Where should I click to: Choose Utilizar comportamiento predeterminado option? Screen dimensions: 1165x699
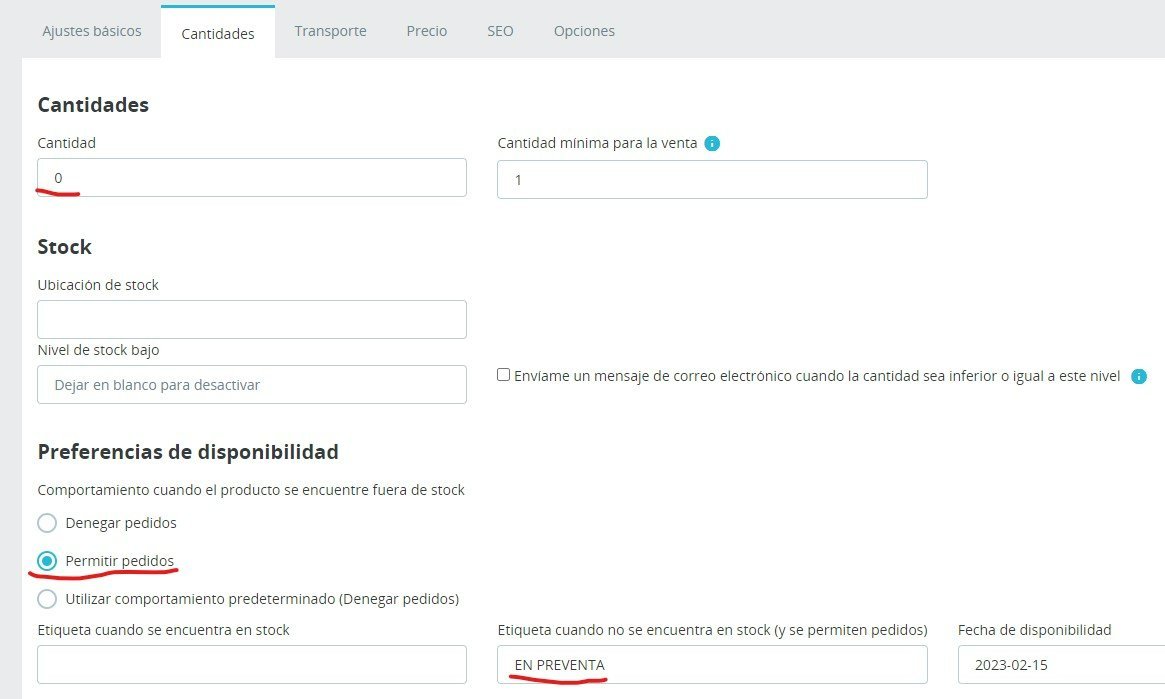coord(47,599)
